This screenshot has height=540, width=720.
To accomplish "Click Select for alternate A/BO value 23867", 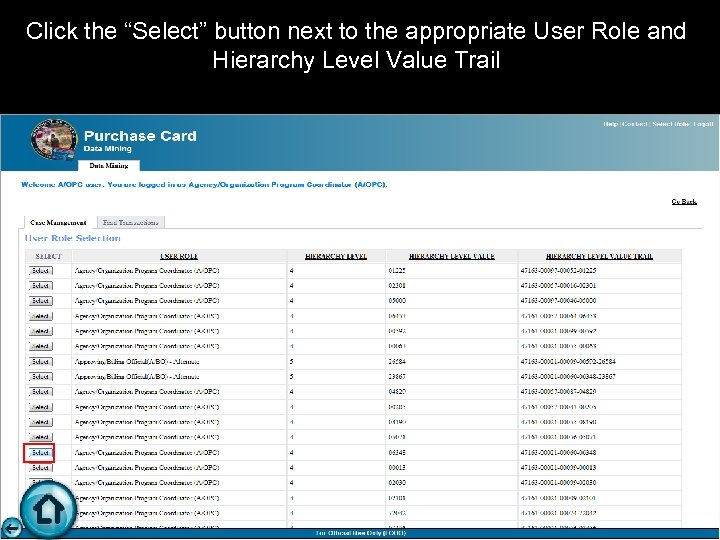I will (40, 377).
